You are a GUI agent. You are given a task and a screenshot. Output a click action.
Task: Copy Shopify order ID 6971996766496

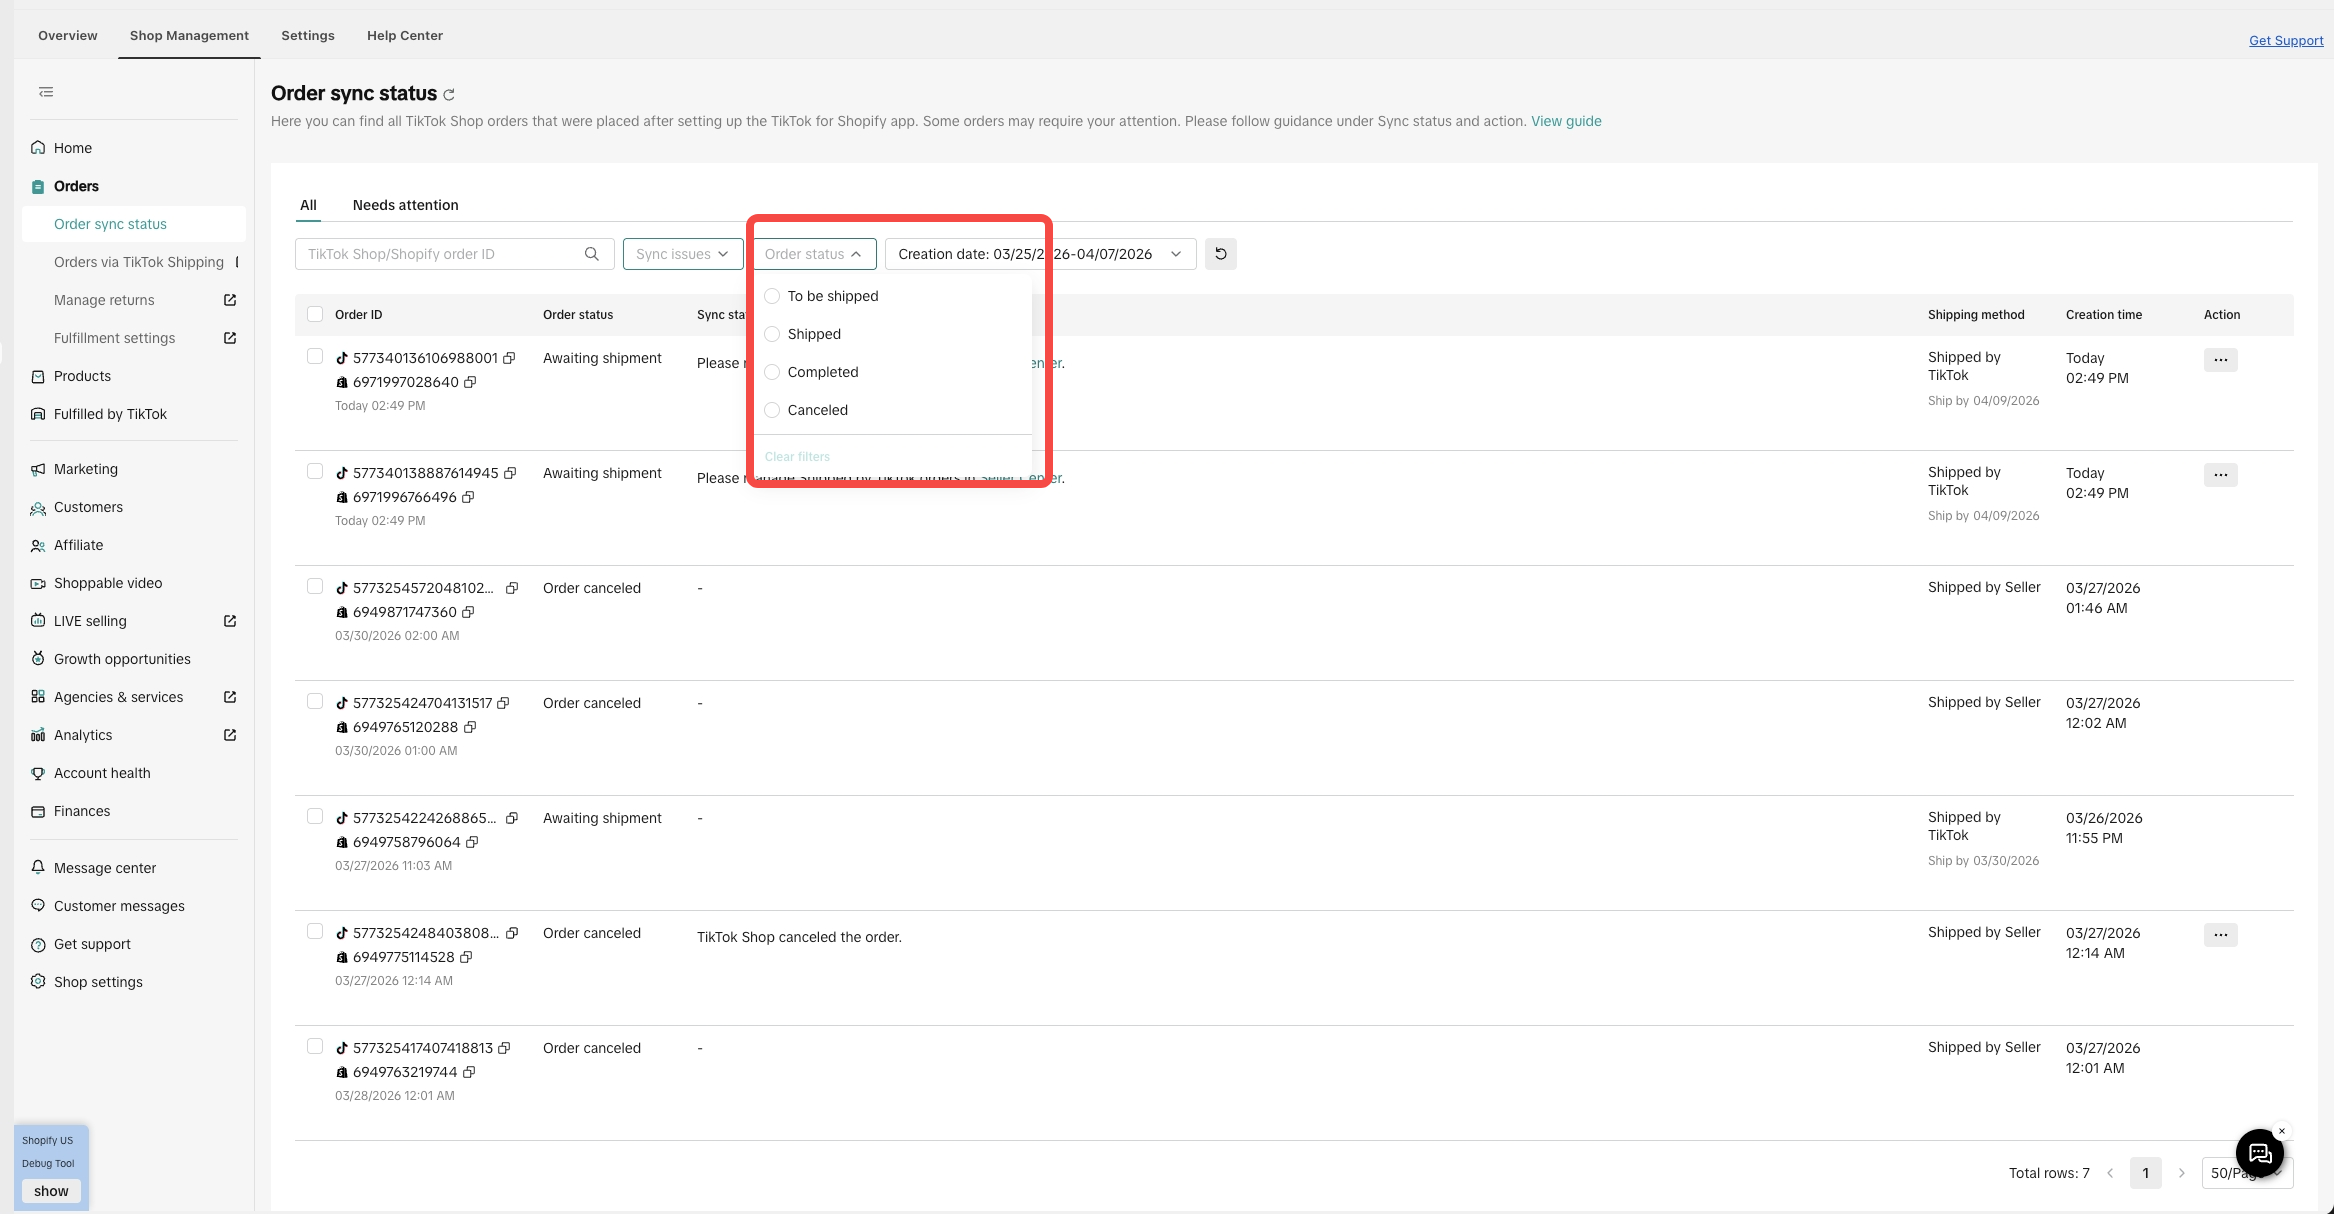point(468,497)
